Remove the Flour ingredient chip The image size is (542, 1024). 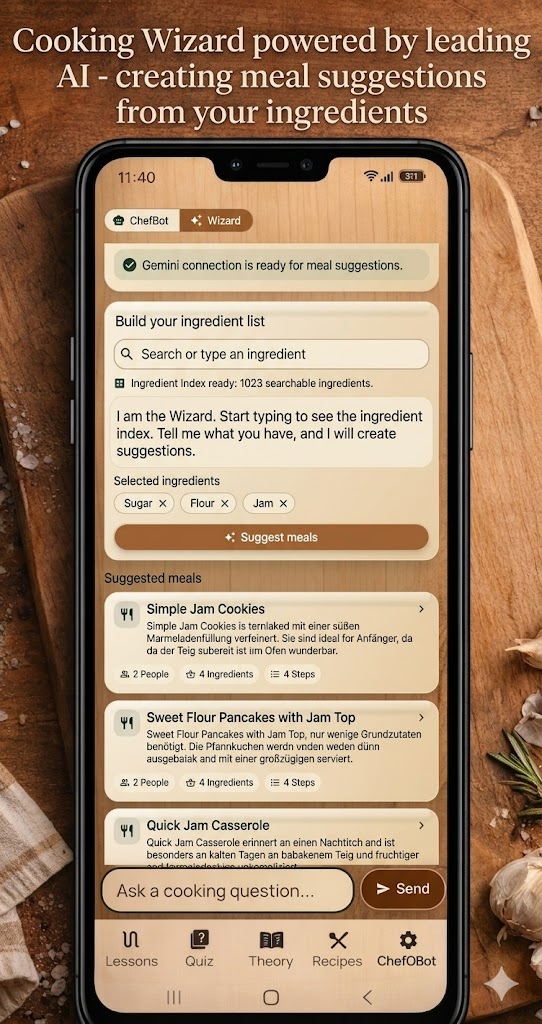[224, 504]
